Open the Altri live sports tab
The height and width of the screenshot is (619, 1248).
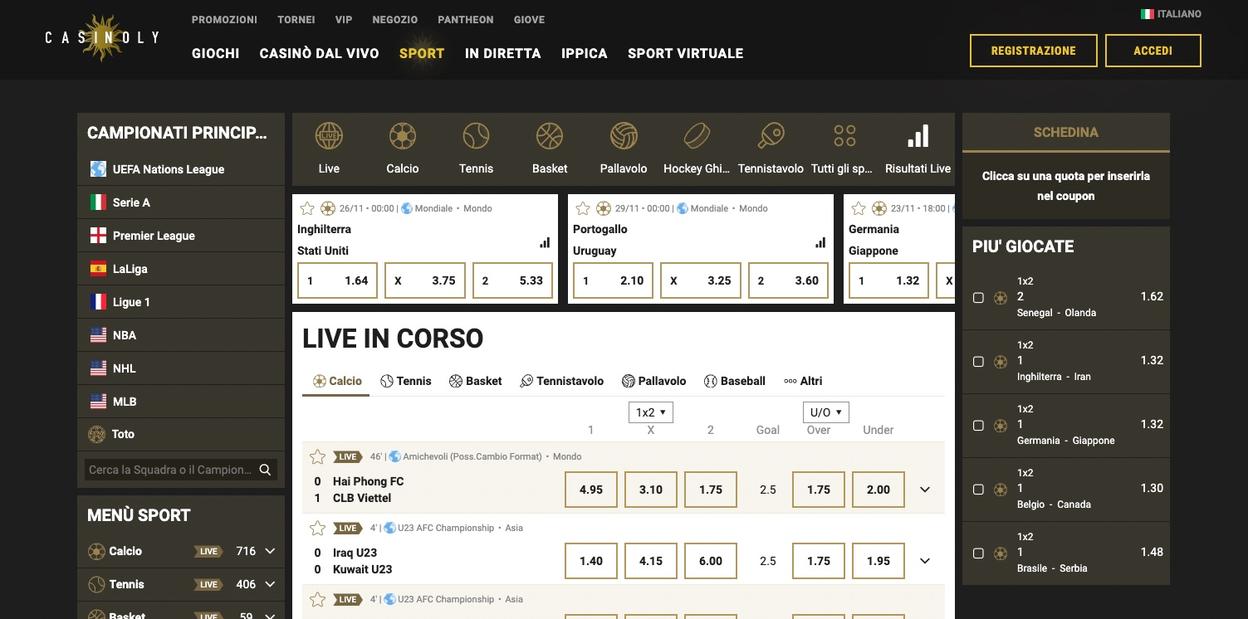click(x=803, y=381)
